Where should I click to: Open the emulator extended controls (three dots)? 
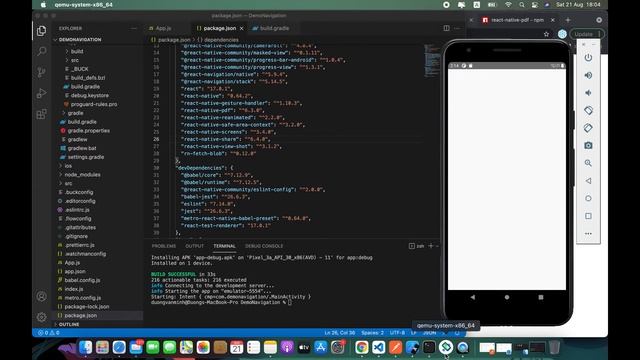(588, 233)
